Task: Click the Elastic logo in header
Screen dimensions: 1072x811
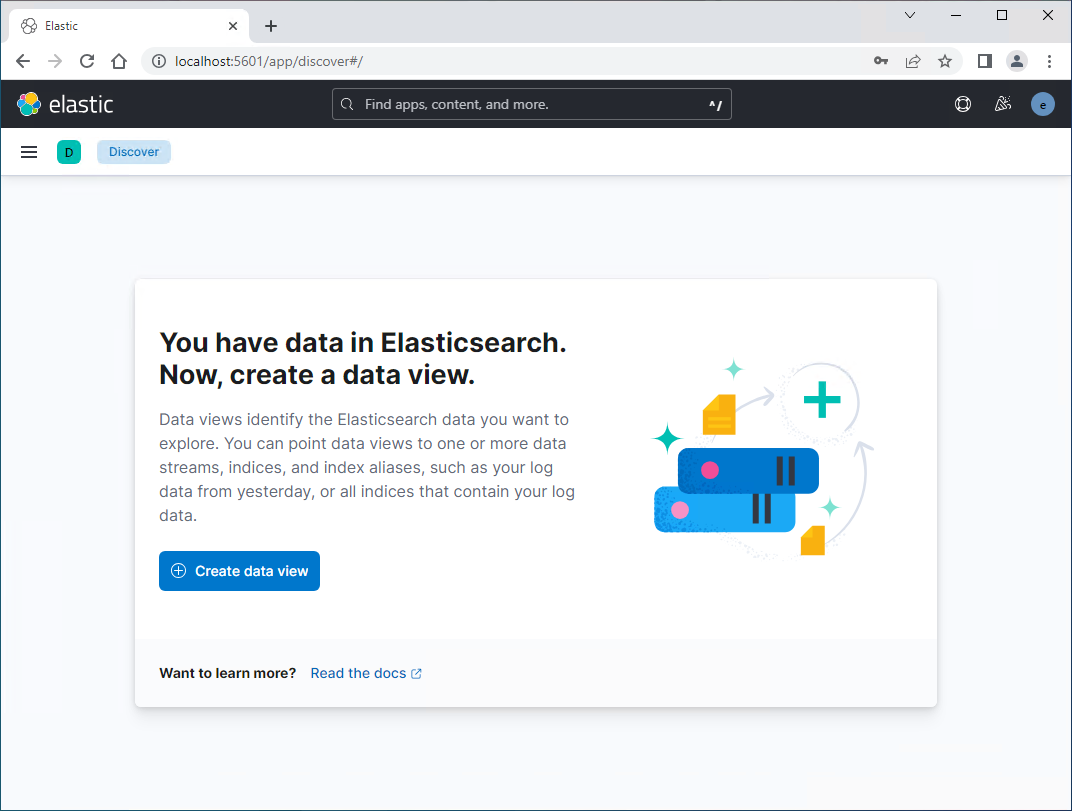Action: click(65, 104)
